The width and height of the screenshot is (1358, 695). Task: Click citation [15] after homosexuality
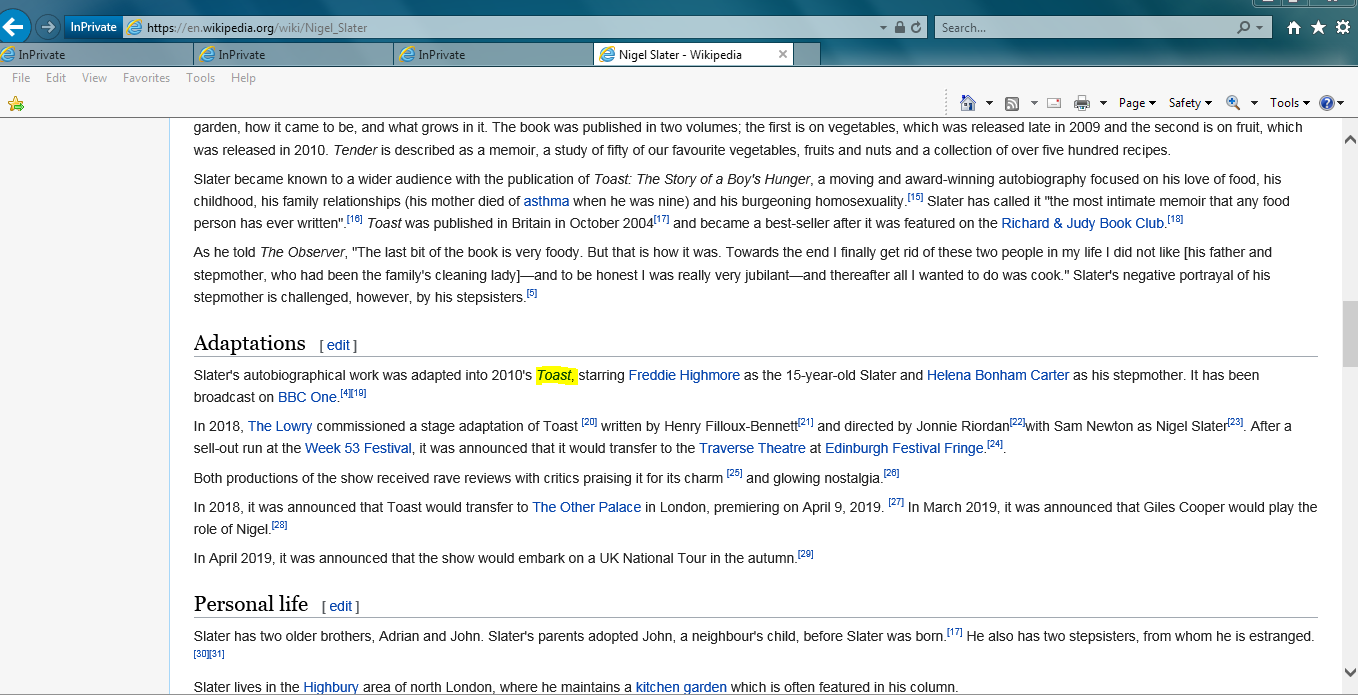pyautogui.click(x=915, y=197)
